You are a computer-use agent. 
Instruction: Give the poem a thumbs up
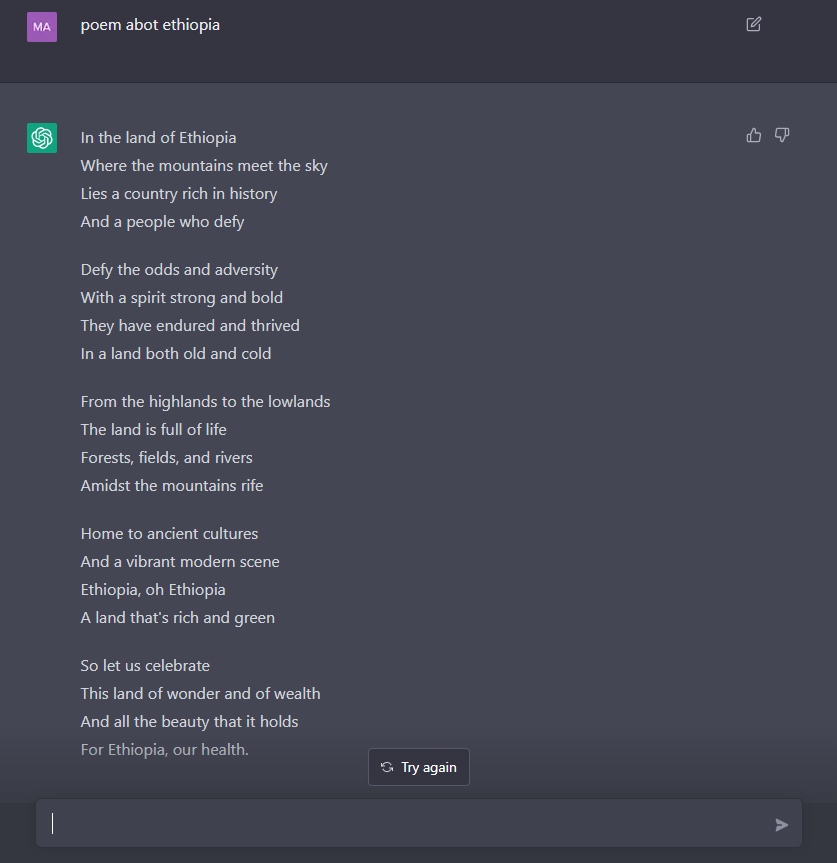click(754, 135)
